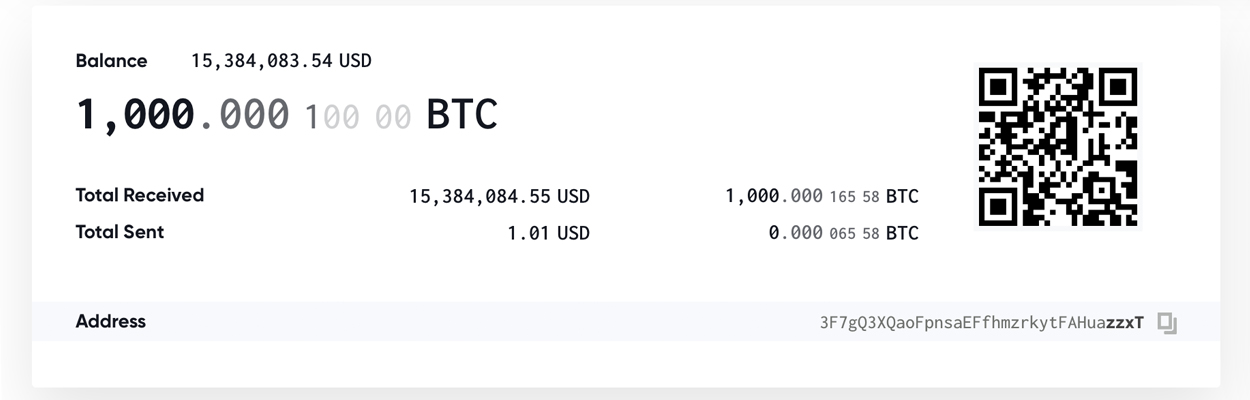The image size is (1250, 400).
Task: Click the large BTC unit label
Action: 462,115
